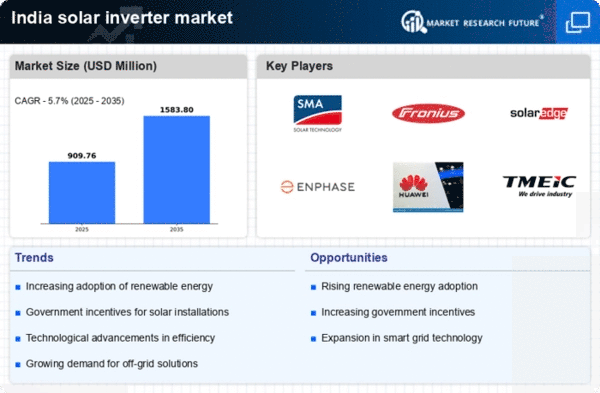Click the Opportunities heading
Screen dimensions: 600x393
point(349,258)
